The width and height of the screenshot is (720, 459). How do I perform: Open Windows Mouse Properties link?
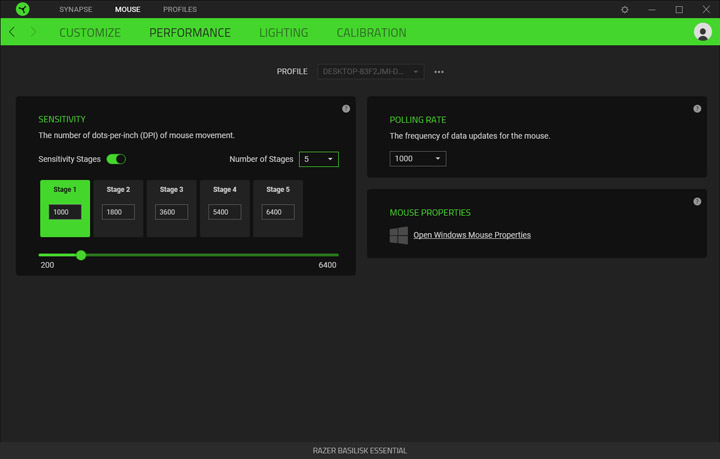tap(472, 235)
